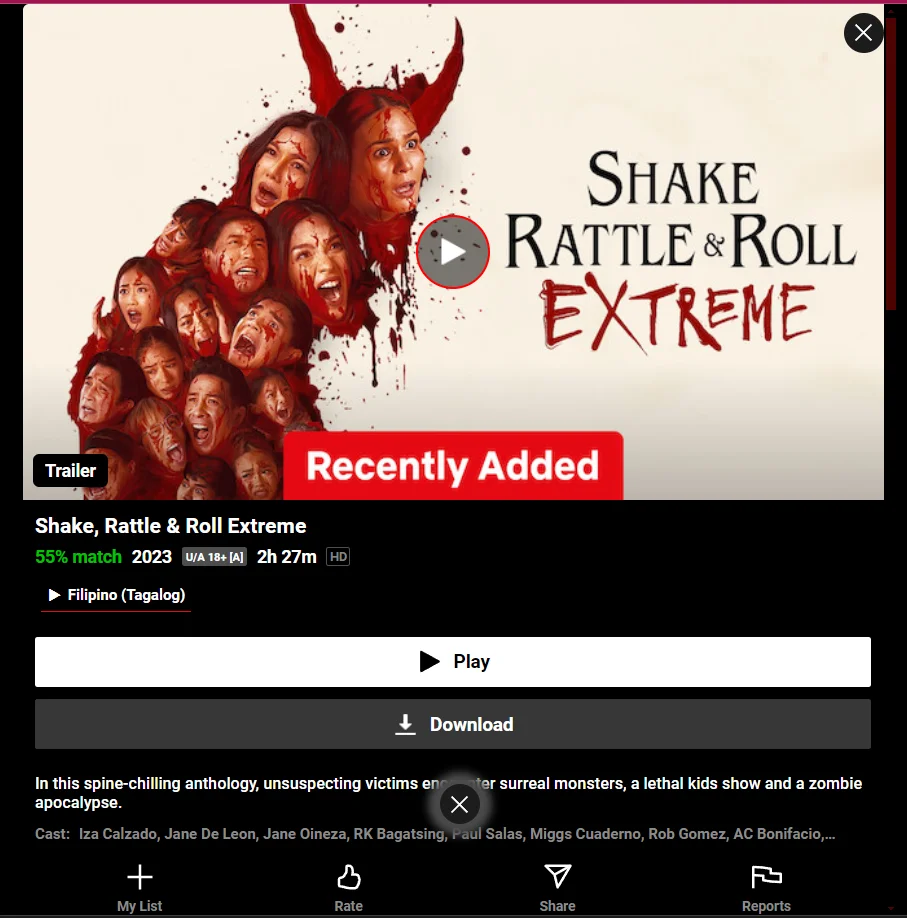Viewport: 907px width, 918px height.
Task: Click the HD quality badge
Action: [x=338, y=557]
